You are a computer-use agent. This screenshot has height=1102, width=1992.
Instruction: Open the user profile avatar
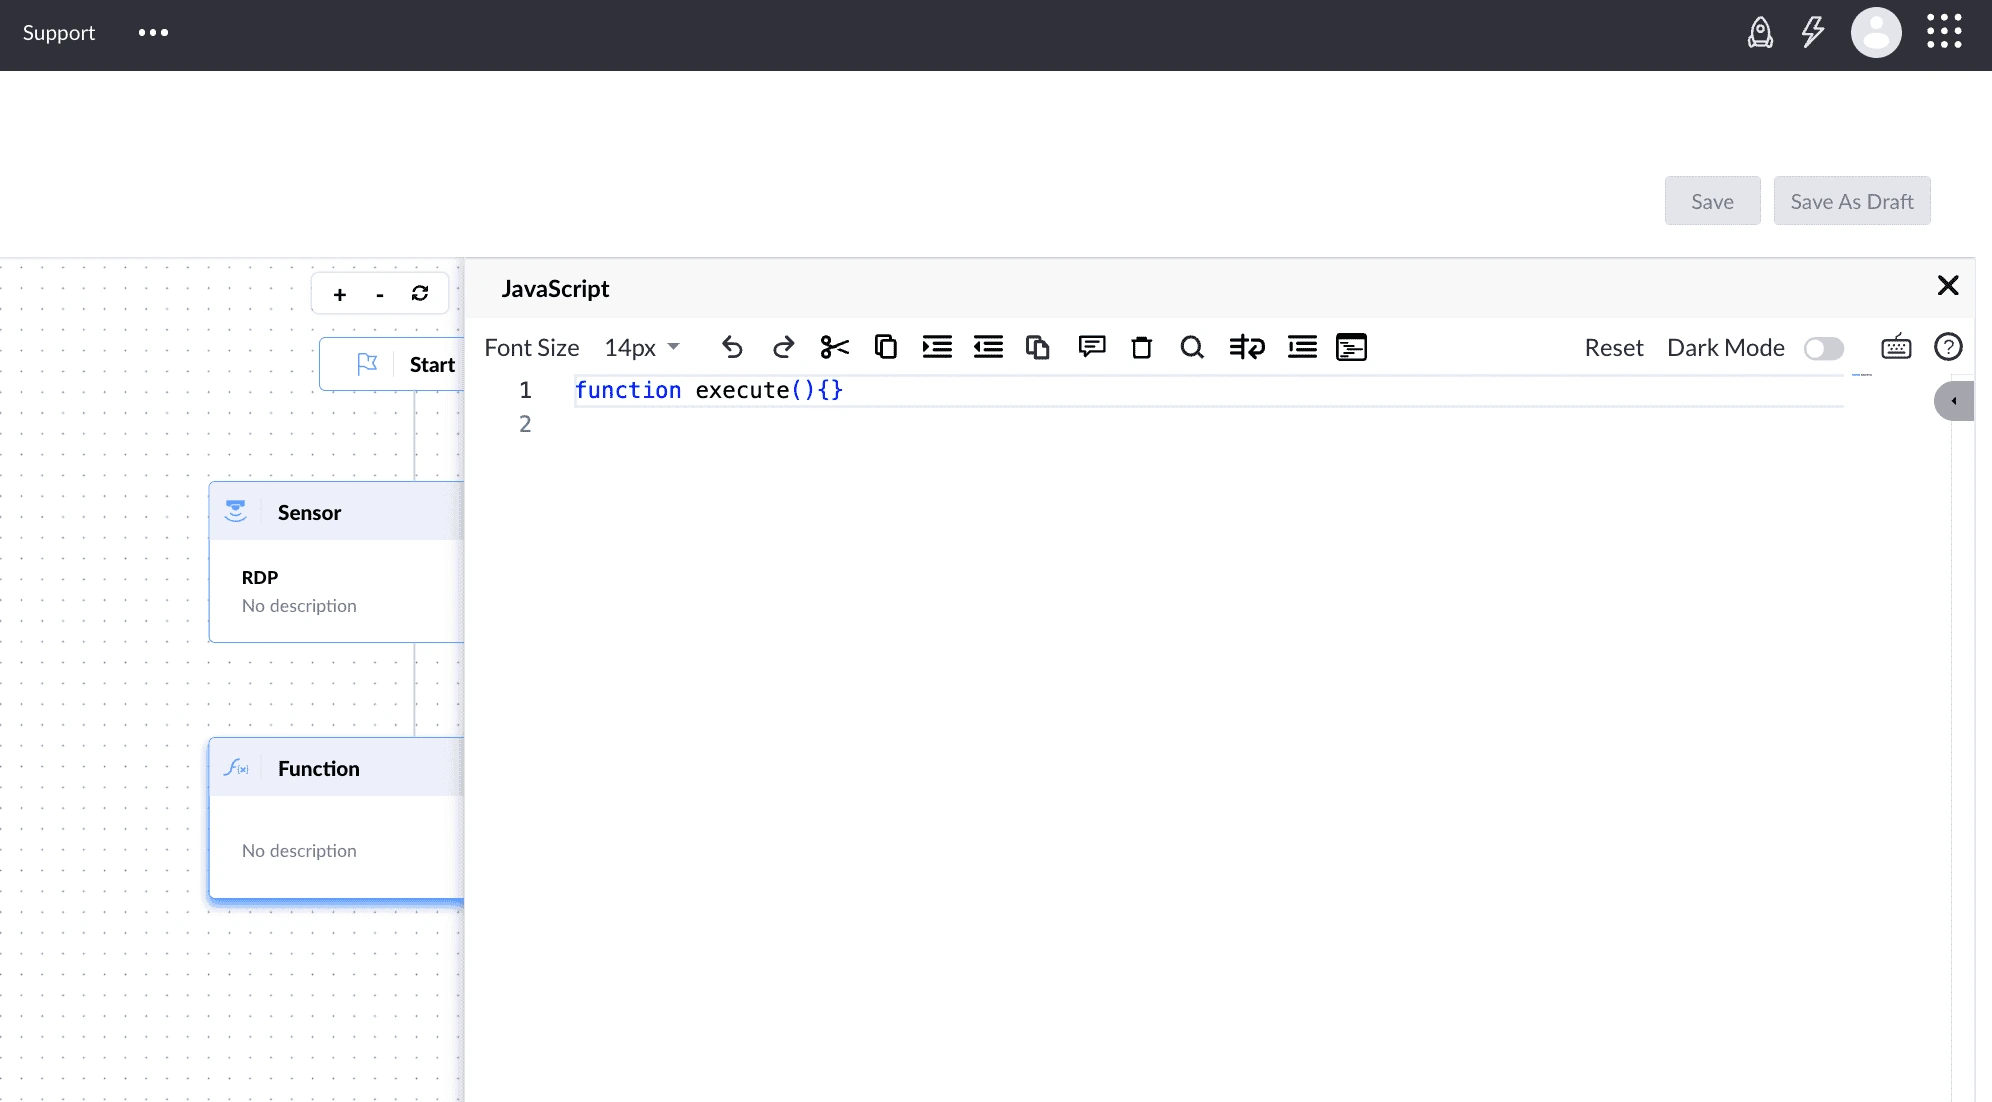1876,33
